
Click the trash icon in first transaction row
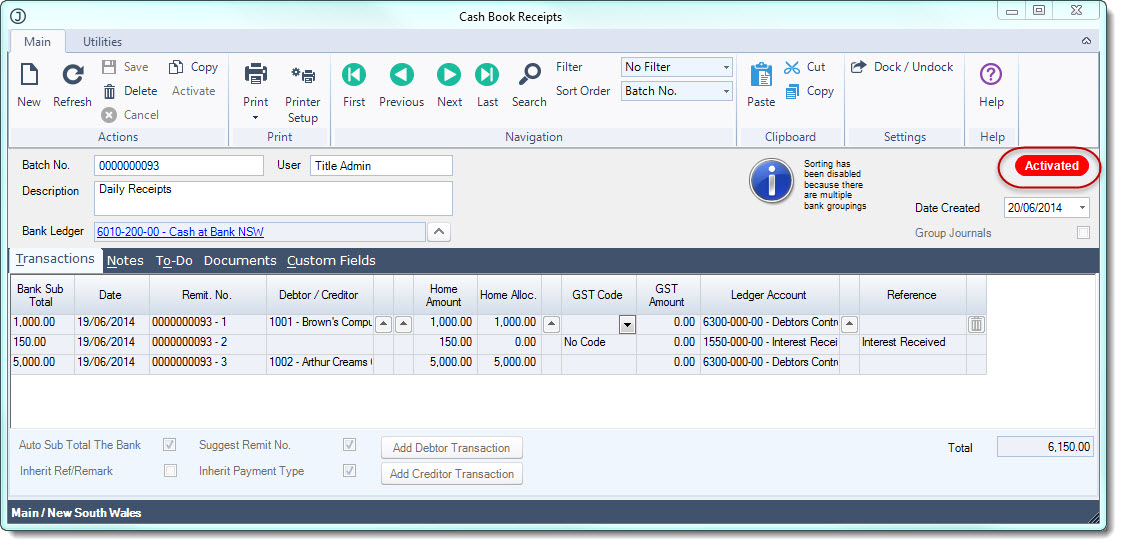tap(976, 324)
